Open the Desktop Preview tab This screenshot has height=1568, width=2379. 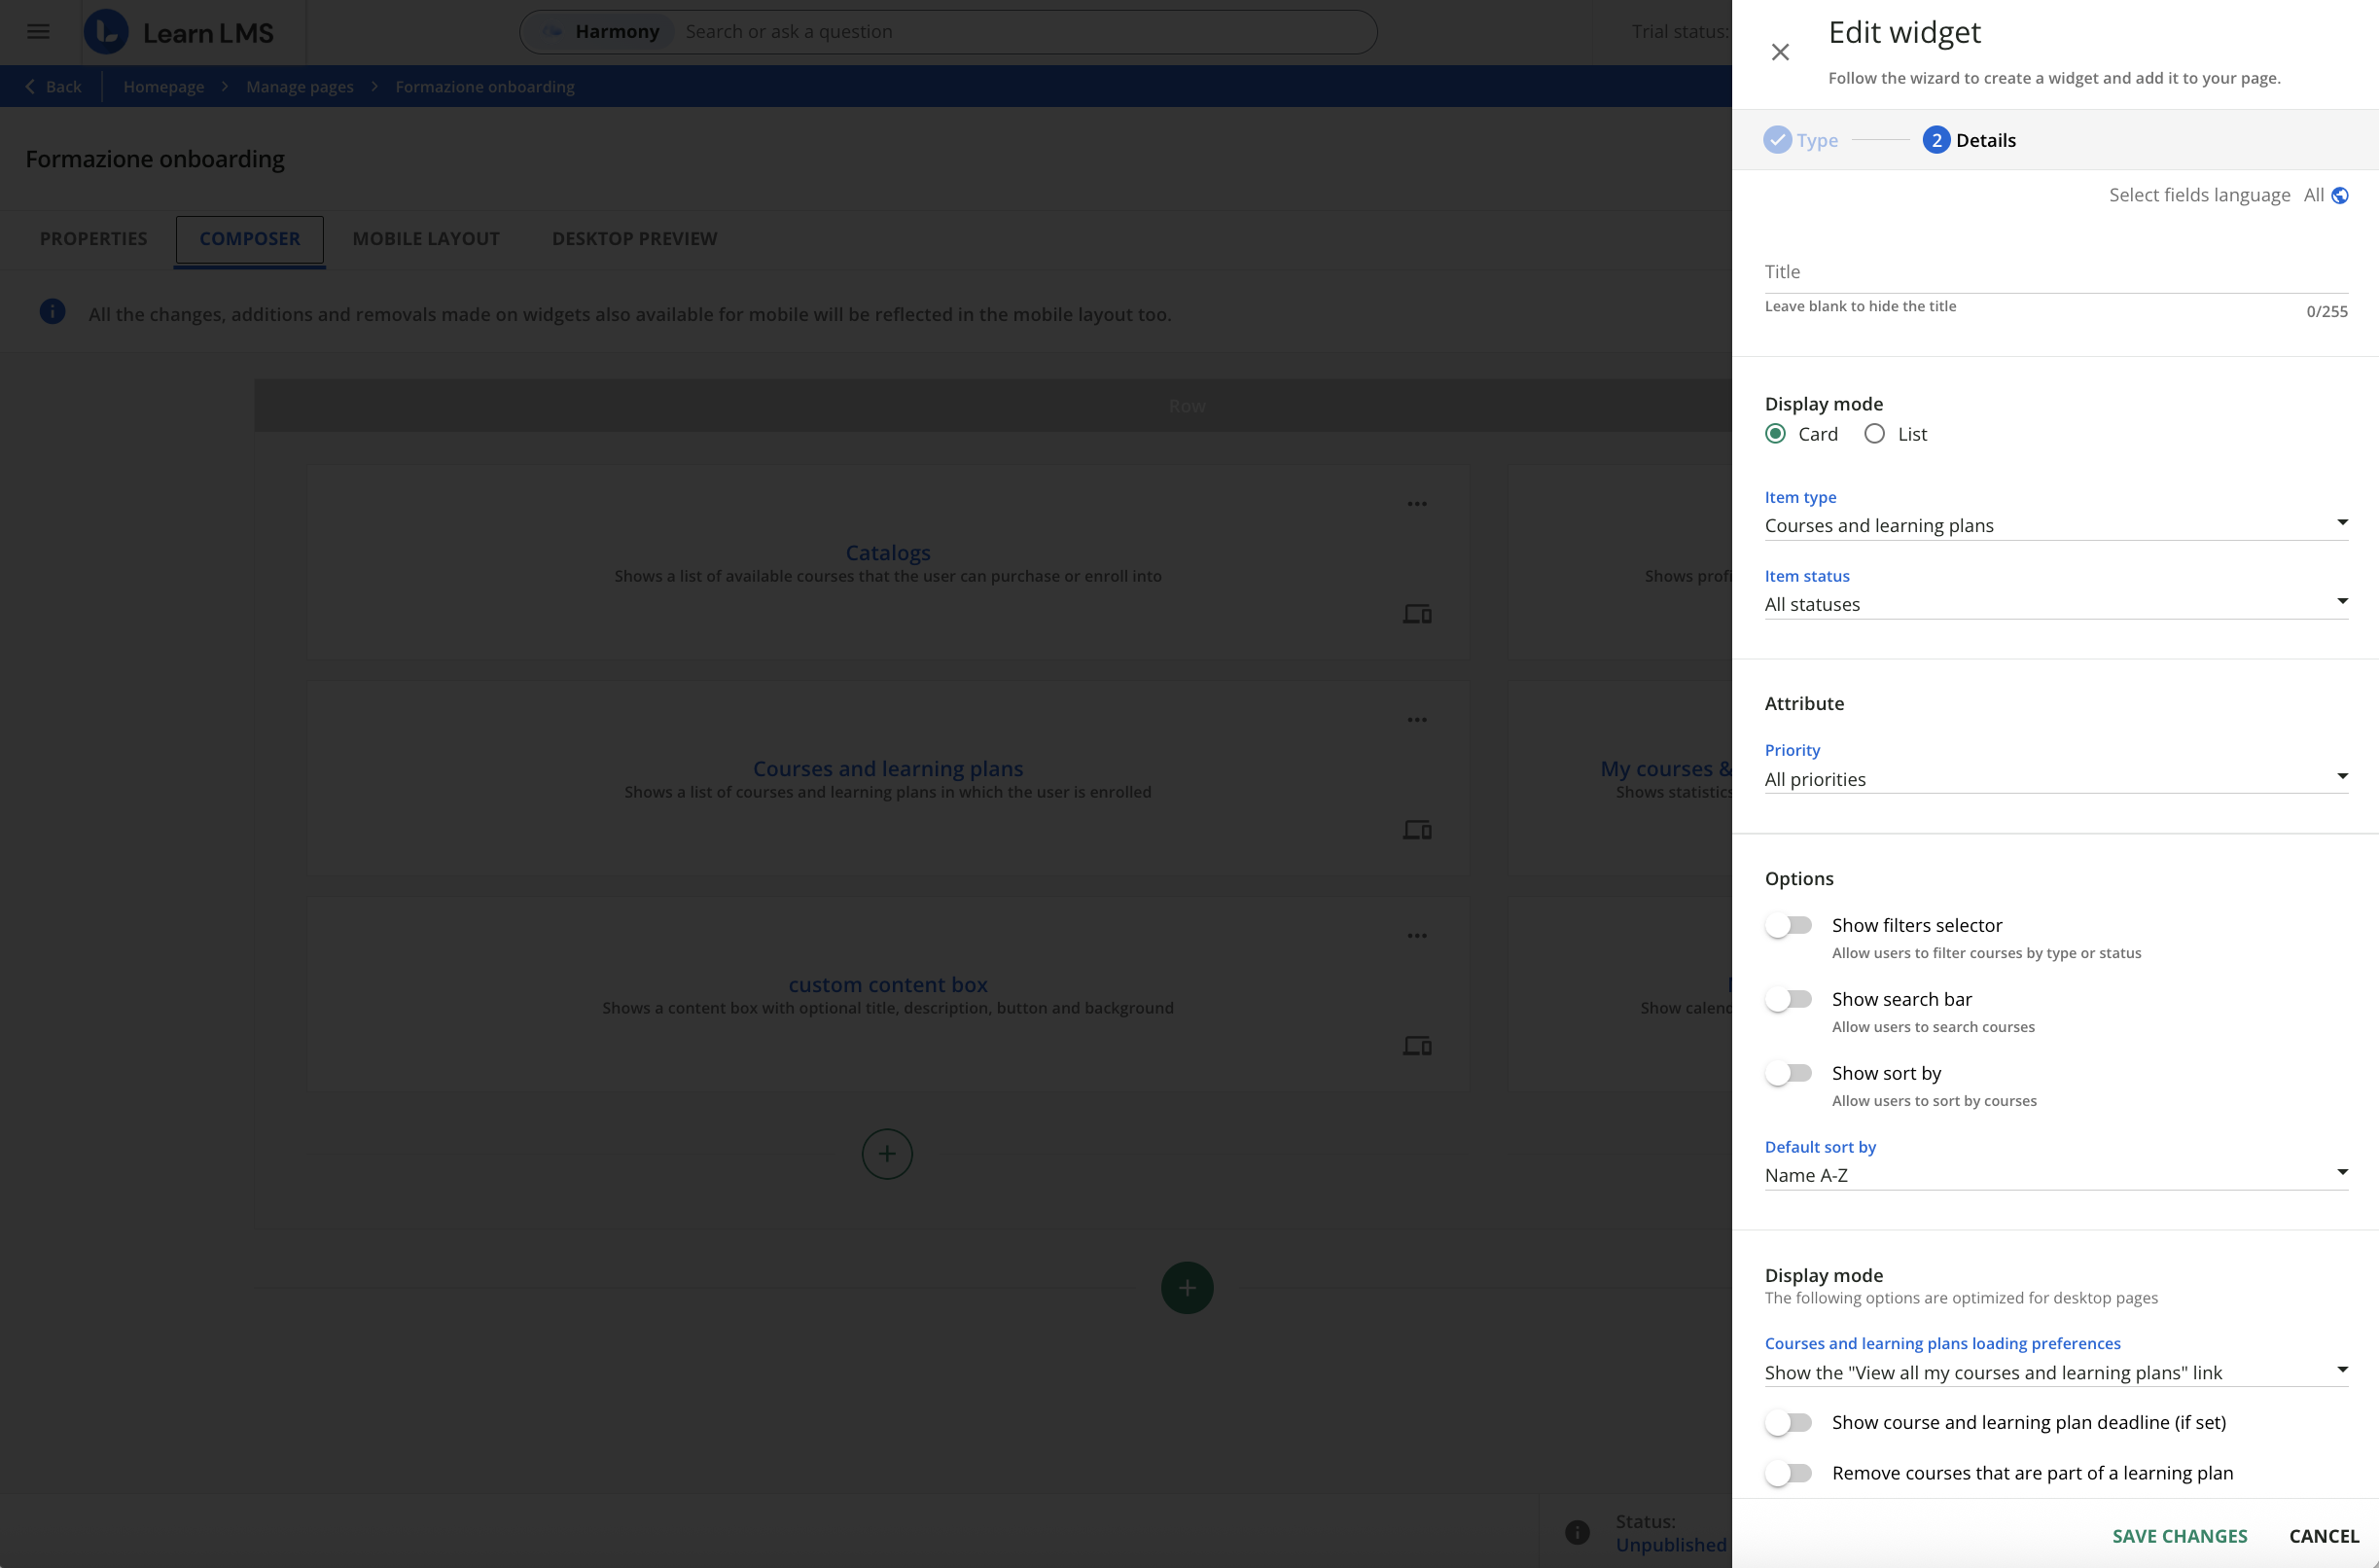pos(635,238)
